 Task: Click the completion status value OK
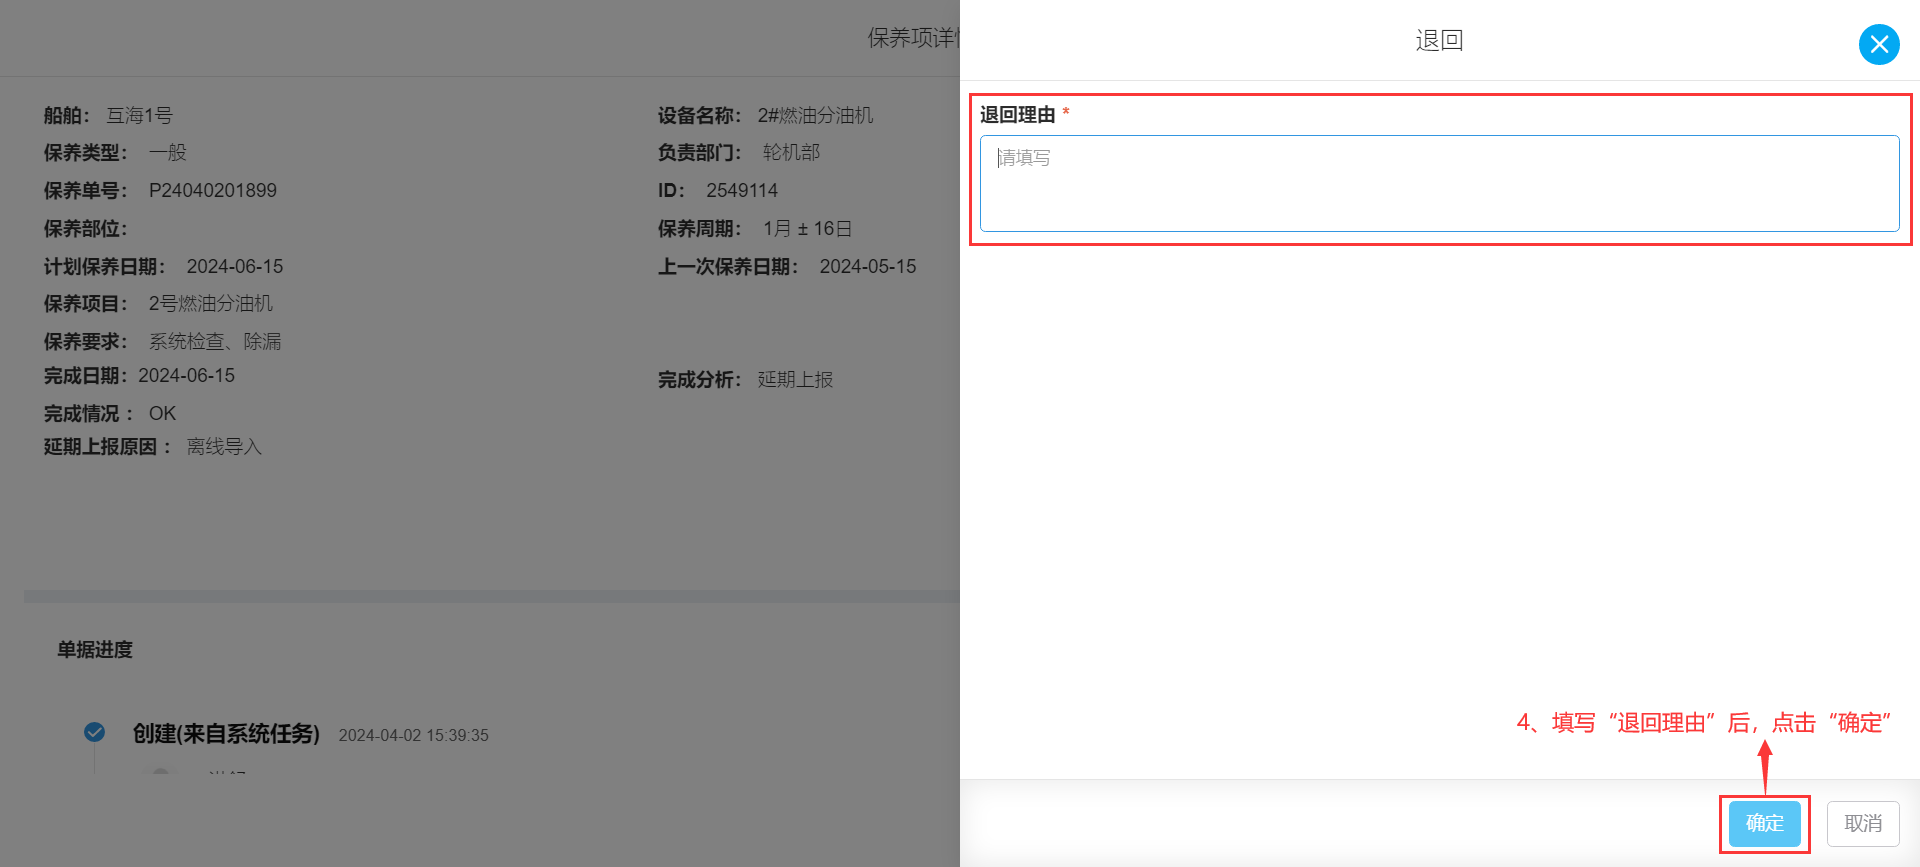click(162, 413)
